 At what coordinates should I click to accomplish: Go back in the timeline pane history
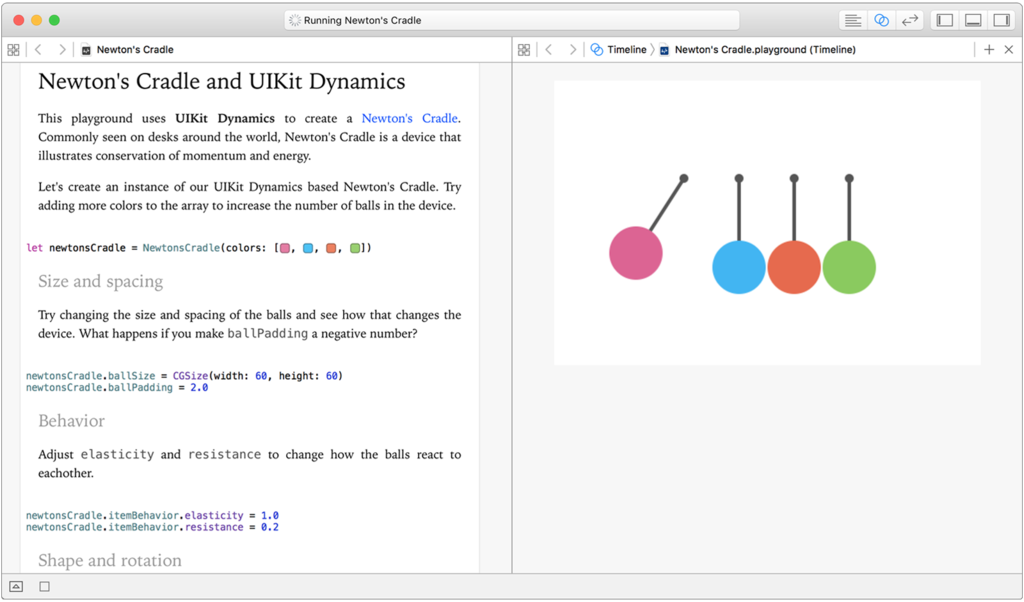point(549,50)
